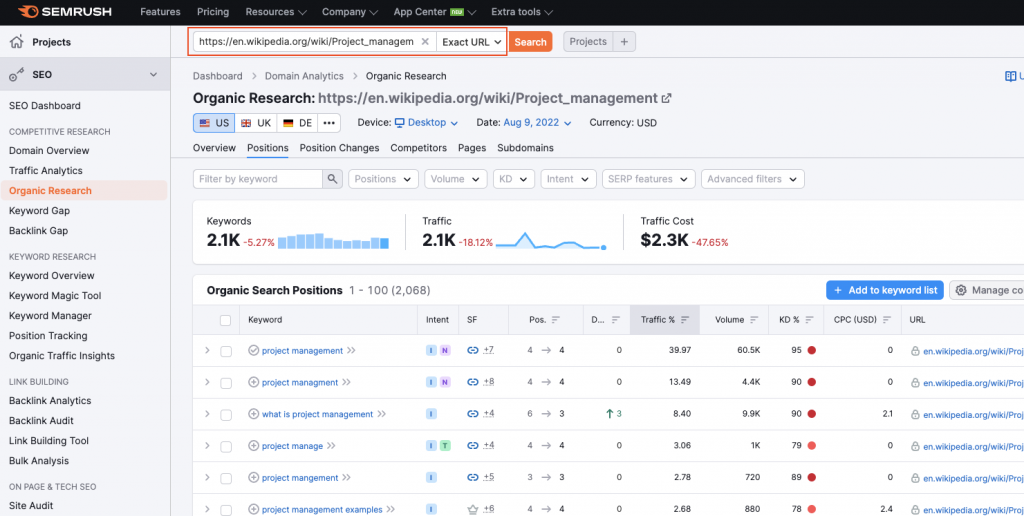Image resolution: width=1024 pixels, height=516 pixels.
Task: Click the SEO key icon in sidebar
Action: pos(17,75)
